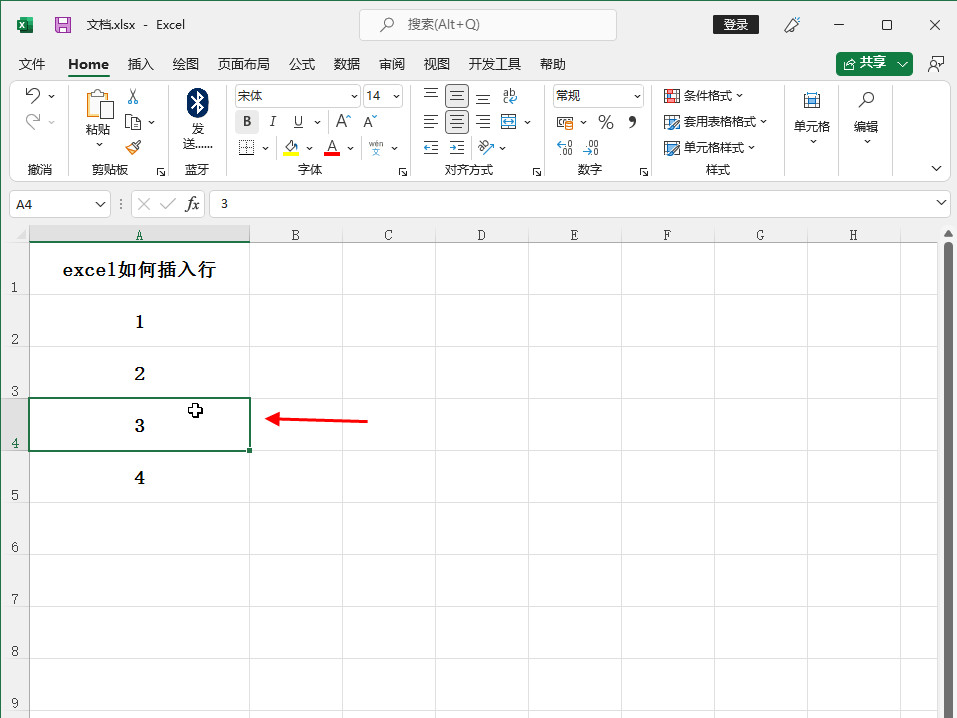Click the Wrap Text icon

point(510,96)
